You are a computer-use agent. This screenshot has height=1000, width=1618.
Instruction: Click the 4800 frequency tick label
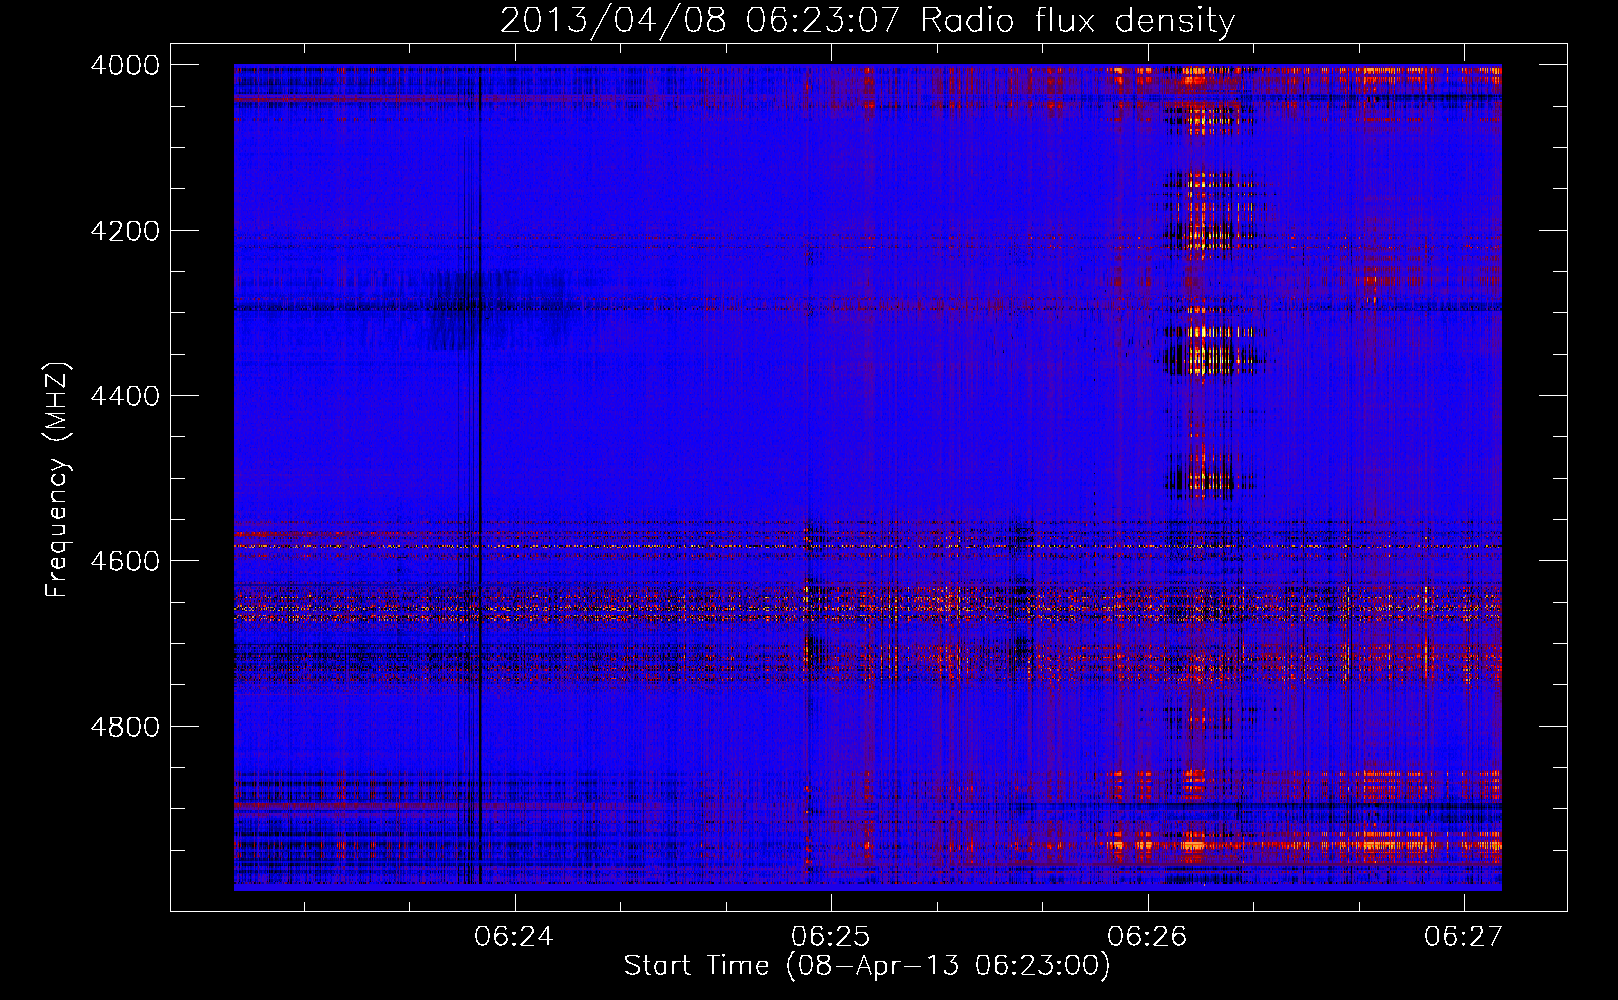coord(125,727)
